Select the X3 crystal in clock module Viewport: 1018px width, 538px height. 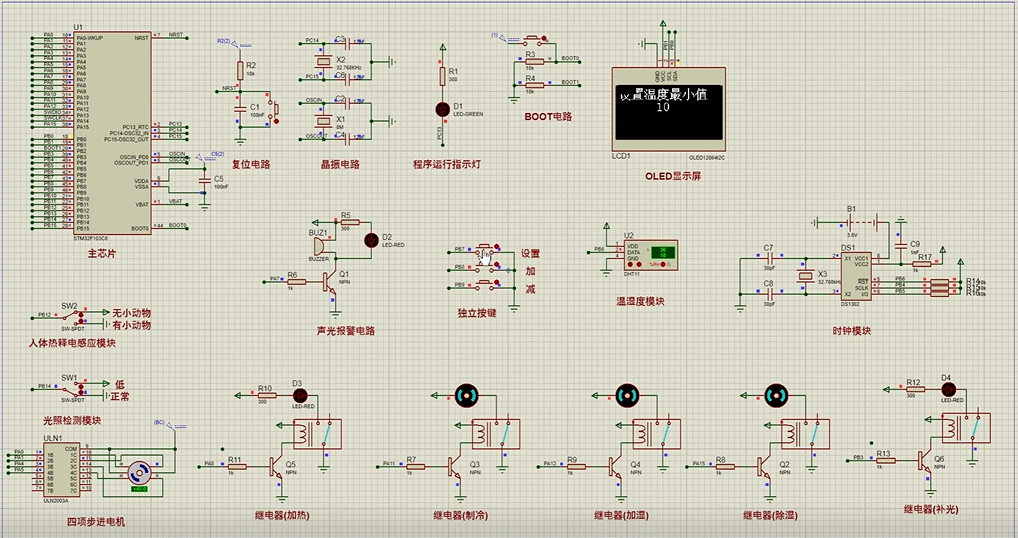coord(806,276)
